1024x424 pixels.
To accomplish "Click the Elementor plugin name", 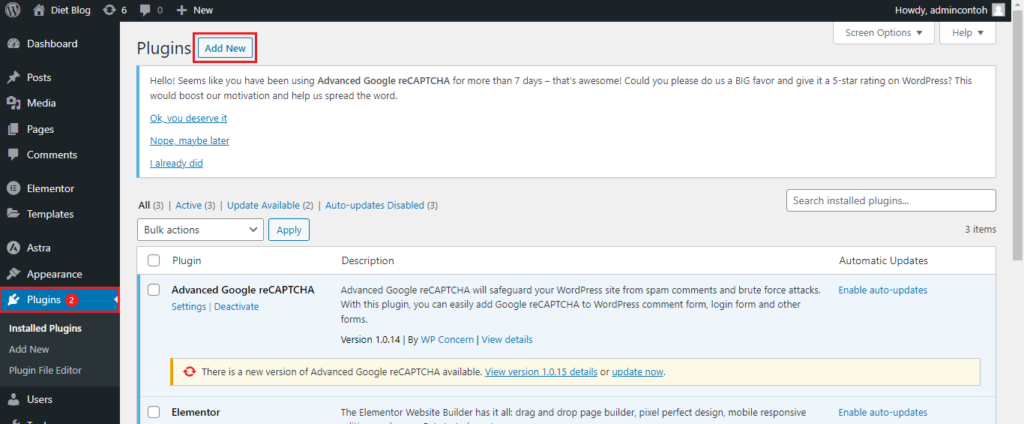I will point(196,412).
